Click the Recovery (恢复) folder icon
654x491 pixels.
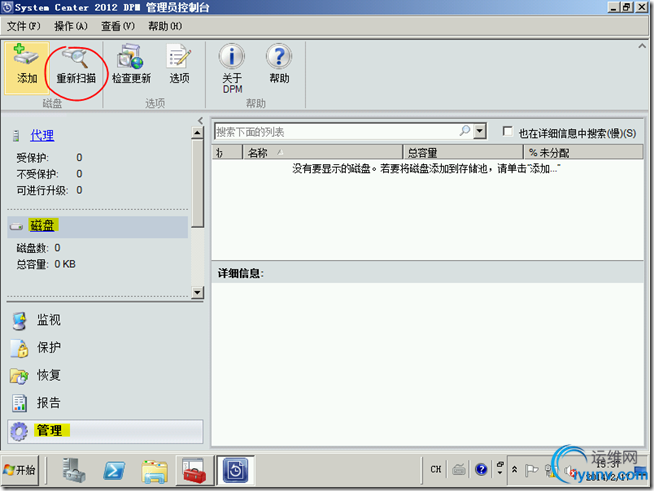[19, 376]
